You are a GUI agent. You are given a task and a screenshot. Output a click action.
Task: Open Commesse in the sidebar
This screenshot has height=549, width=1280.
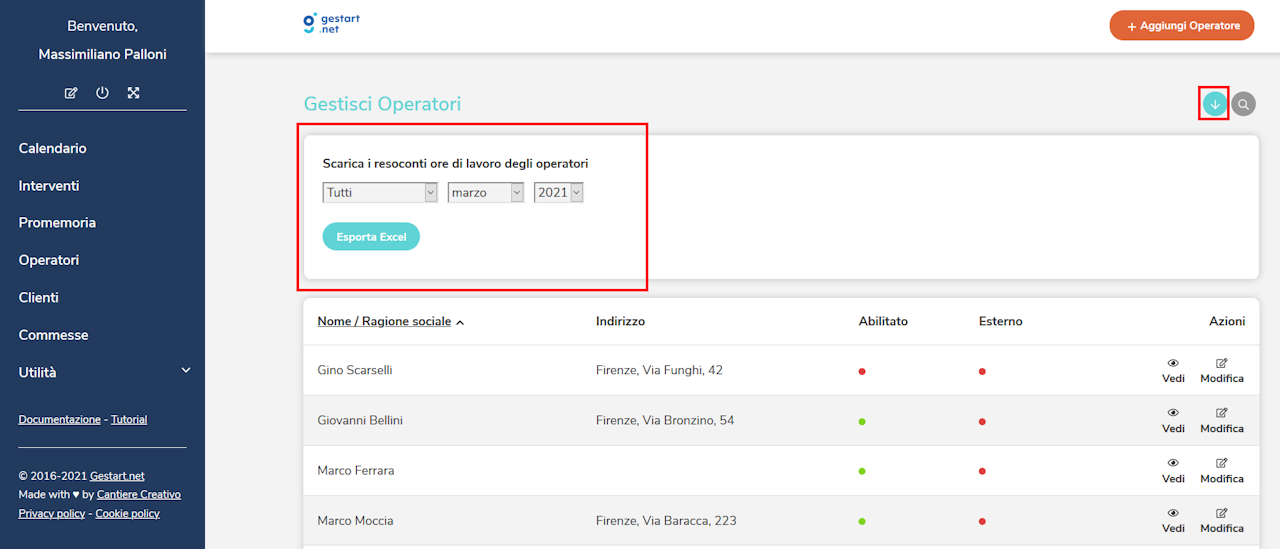click(53, 335)
